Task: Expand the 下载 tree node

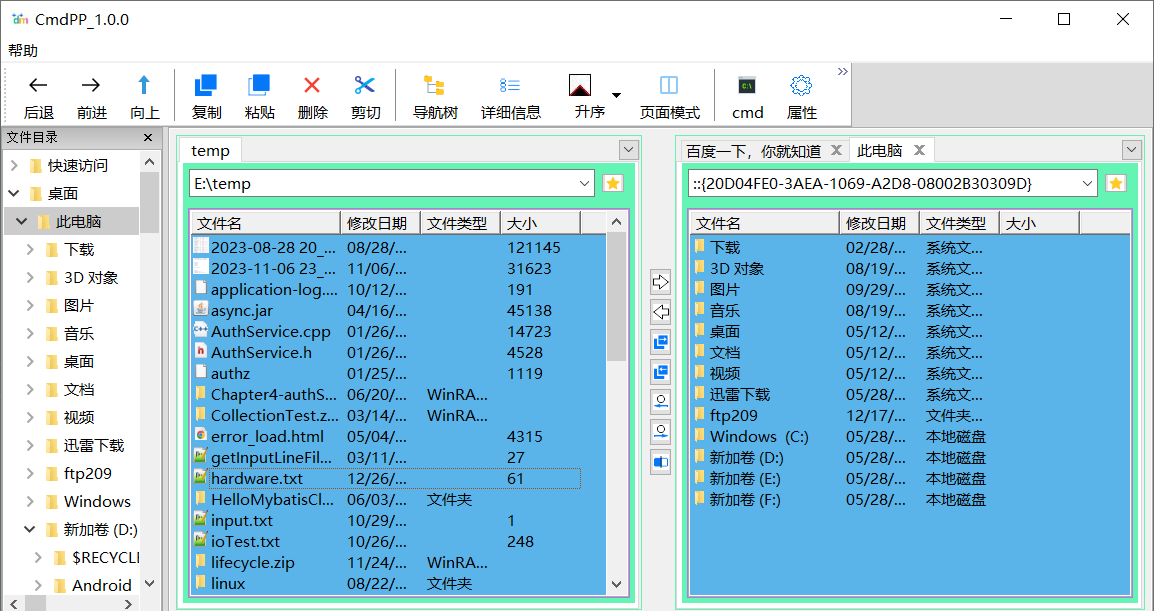Action: pos(30,250)
